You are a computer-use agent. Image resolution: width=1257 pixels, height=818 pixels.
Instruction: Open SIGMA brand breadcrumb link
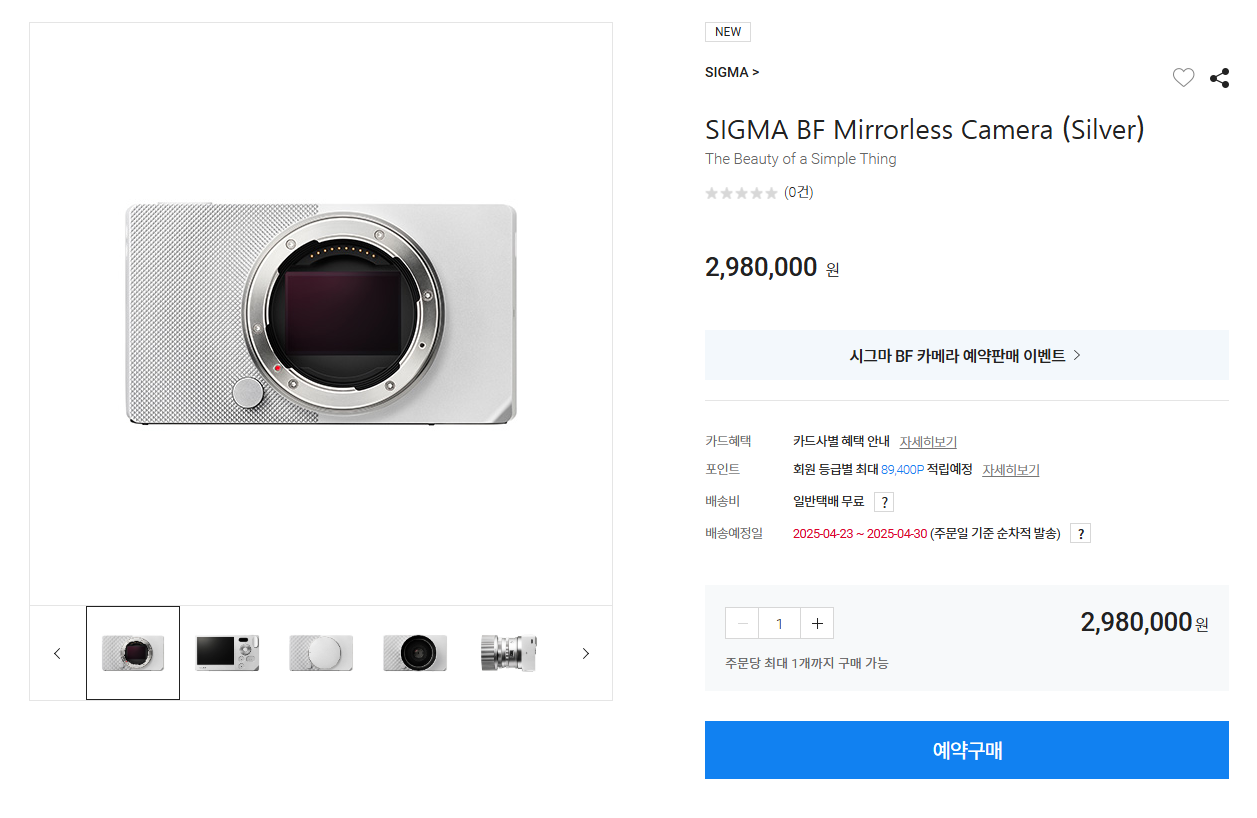(732, 72)
